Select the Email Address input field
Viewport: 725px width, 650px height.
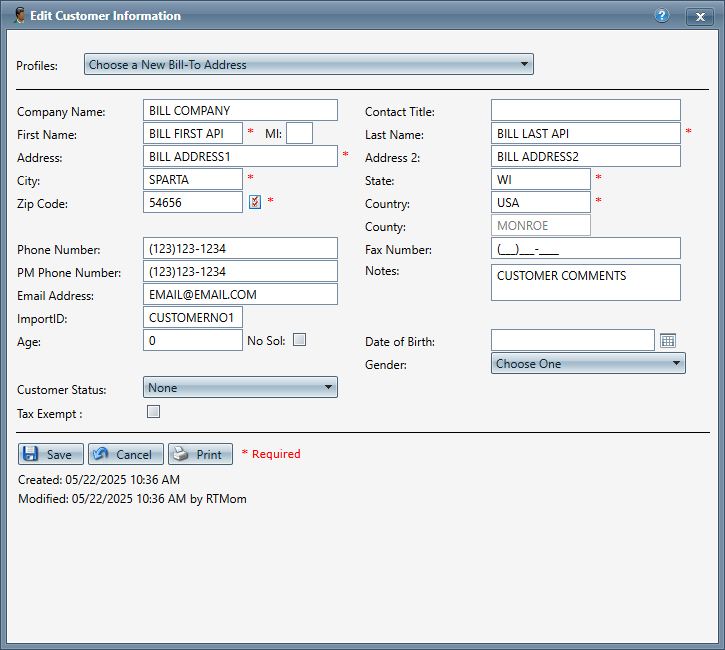coord(240,295)
